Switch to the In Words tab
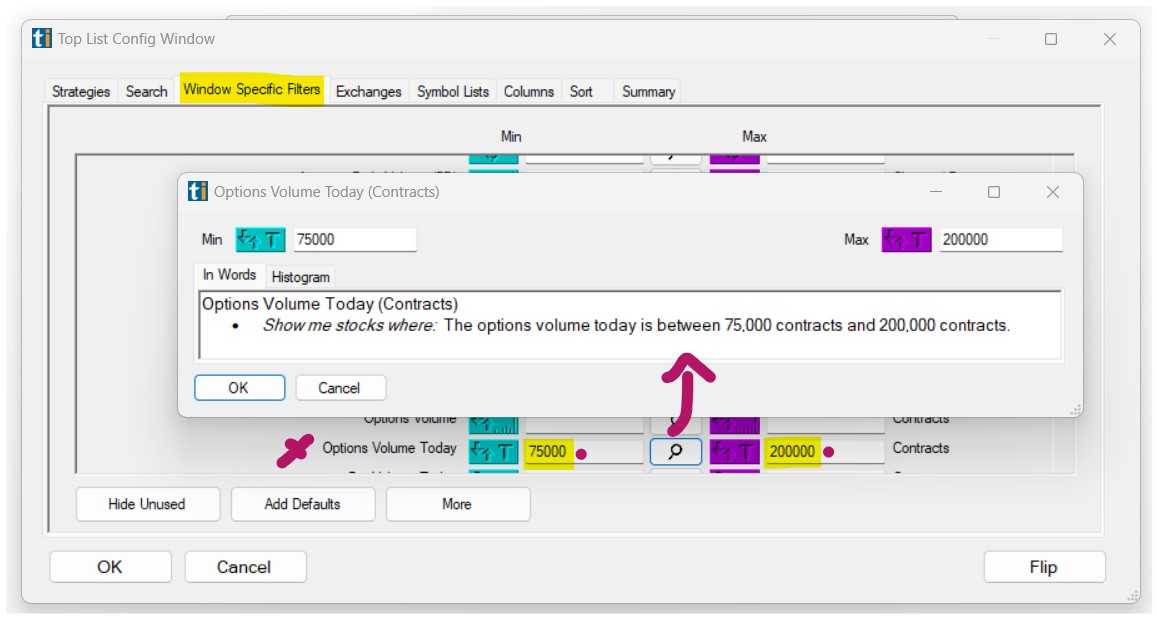 coord(229,275)
